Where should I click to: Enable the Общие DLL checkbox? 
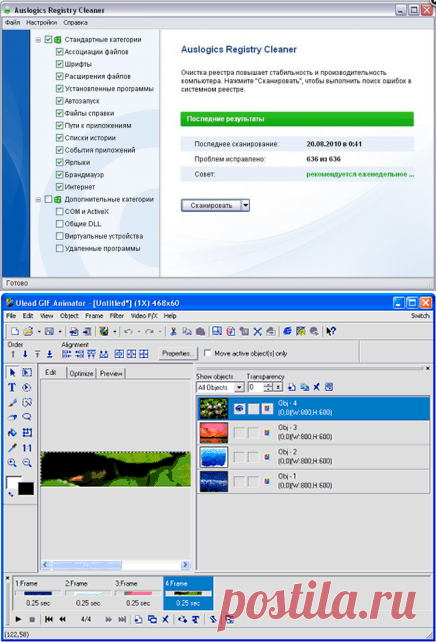pyautogui.click(x=59, y=224)
